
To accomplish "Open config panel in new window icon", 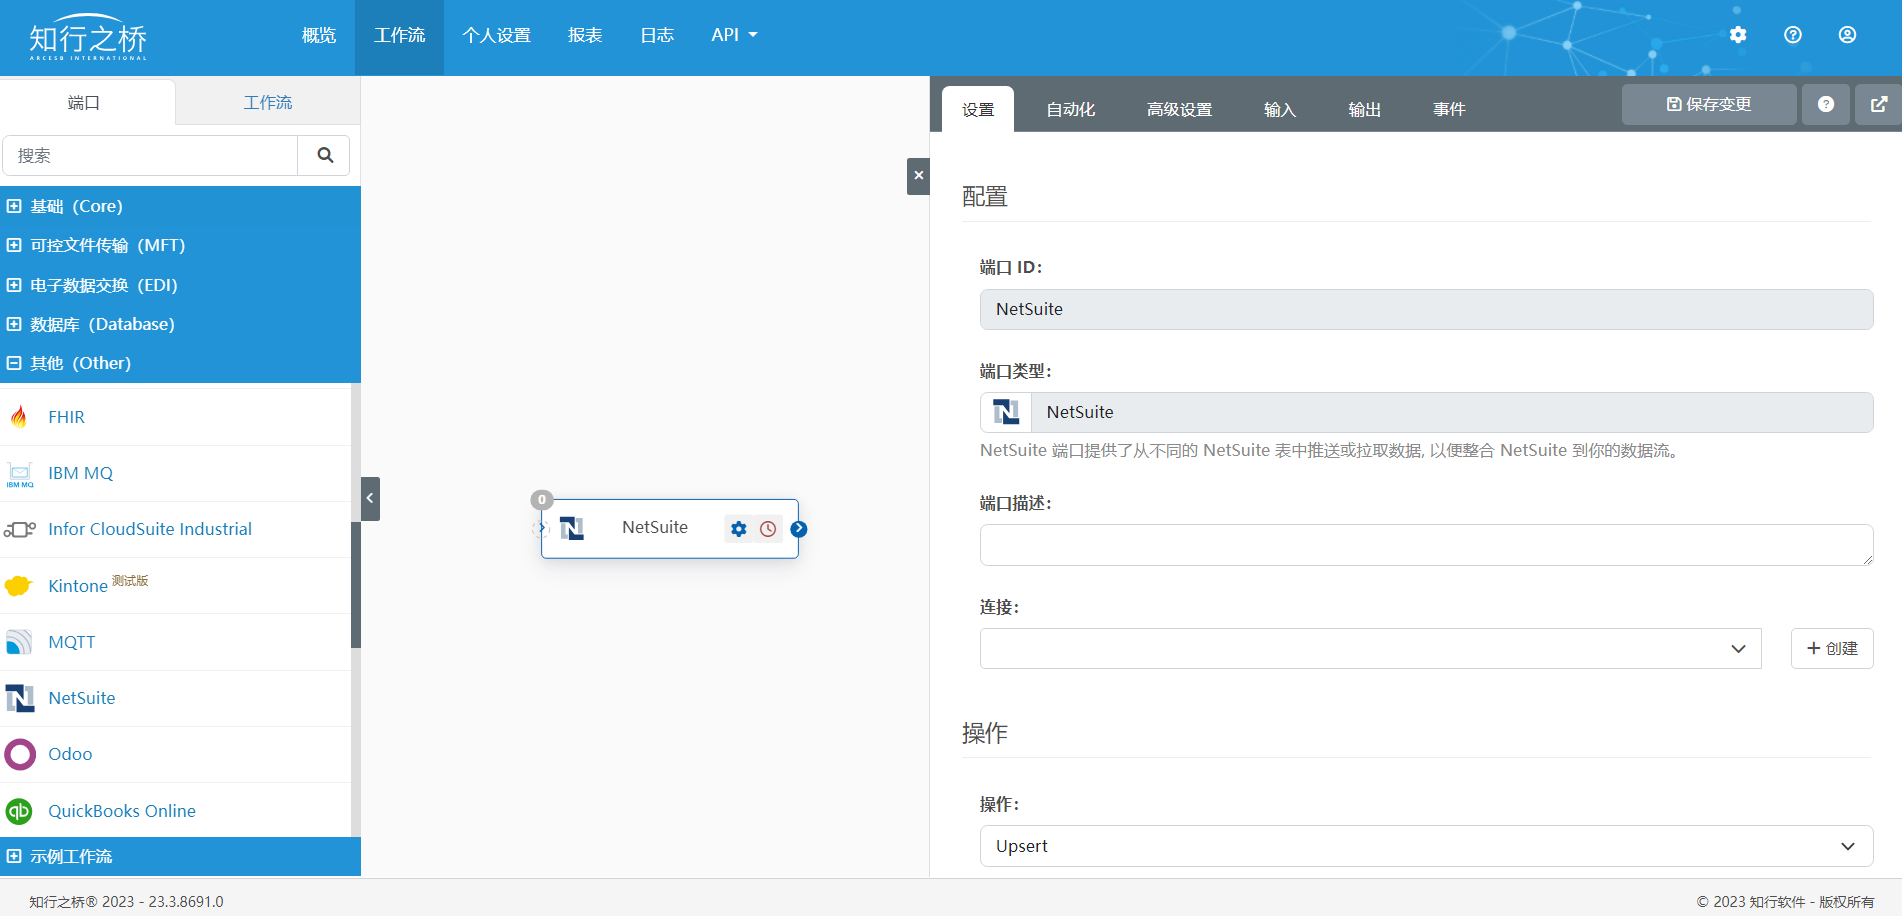I will [x=1879, y=104].
